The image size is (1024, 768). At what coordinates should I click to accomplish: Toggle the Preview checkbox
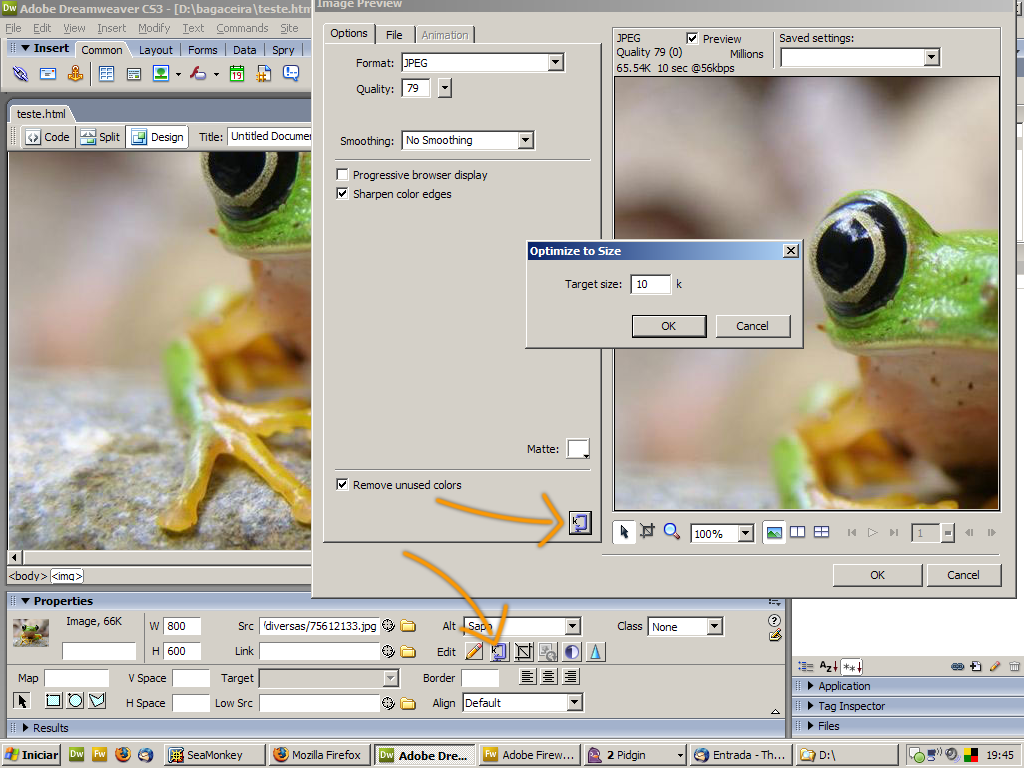pos(692,39)
